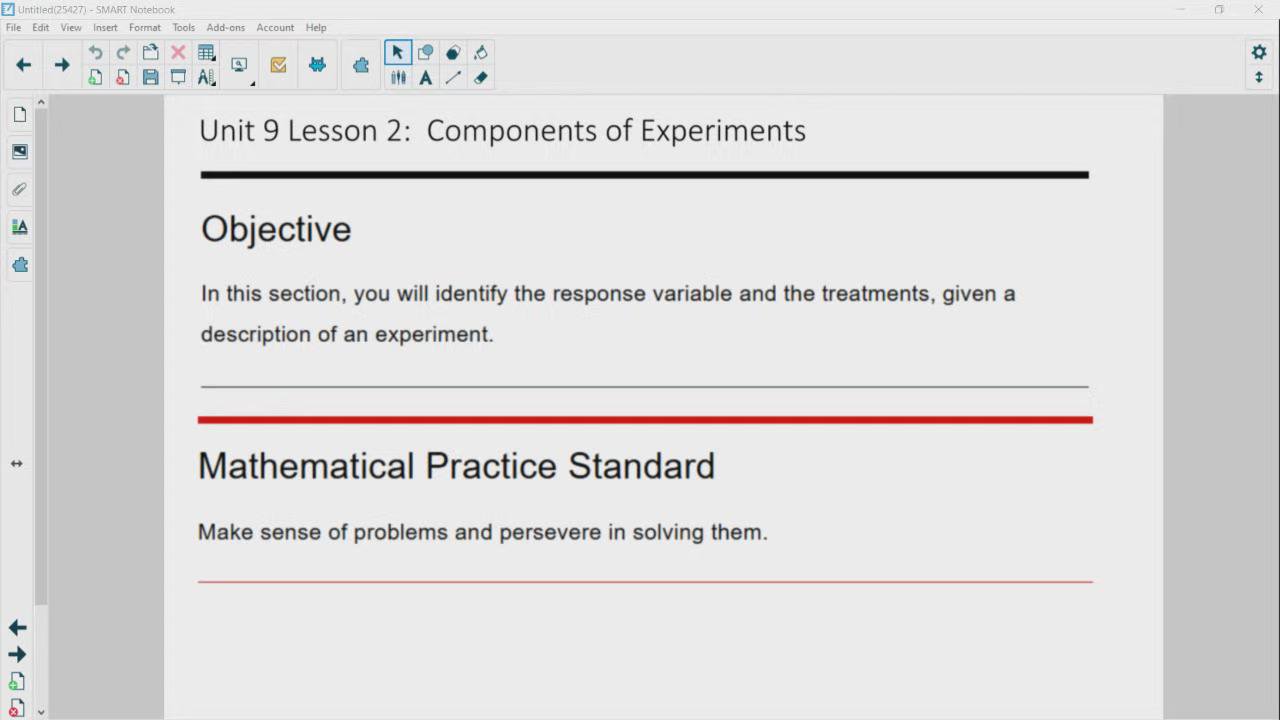The width and height of the screenshot is (1280, 720).
Task: Switch sidebar side with horizontal double arrow
Action: 16,464
